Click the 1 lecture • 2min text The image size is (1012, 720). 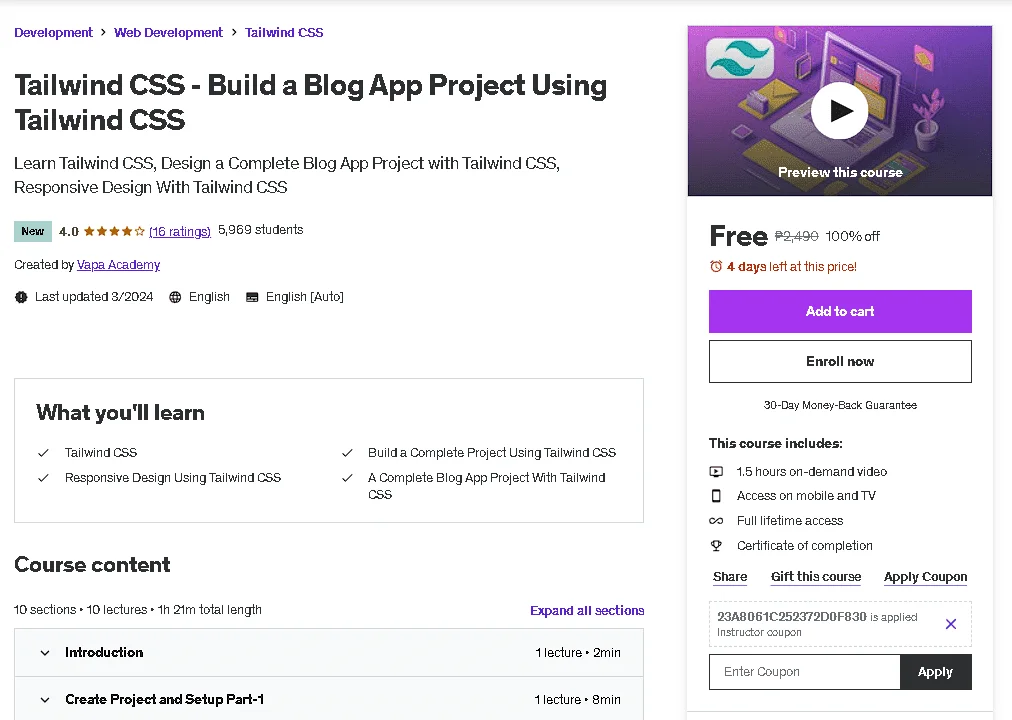[x=578, y=652]
